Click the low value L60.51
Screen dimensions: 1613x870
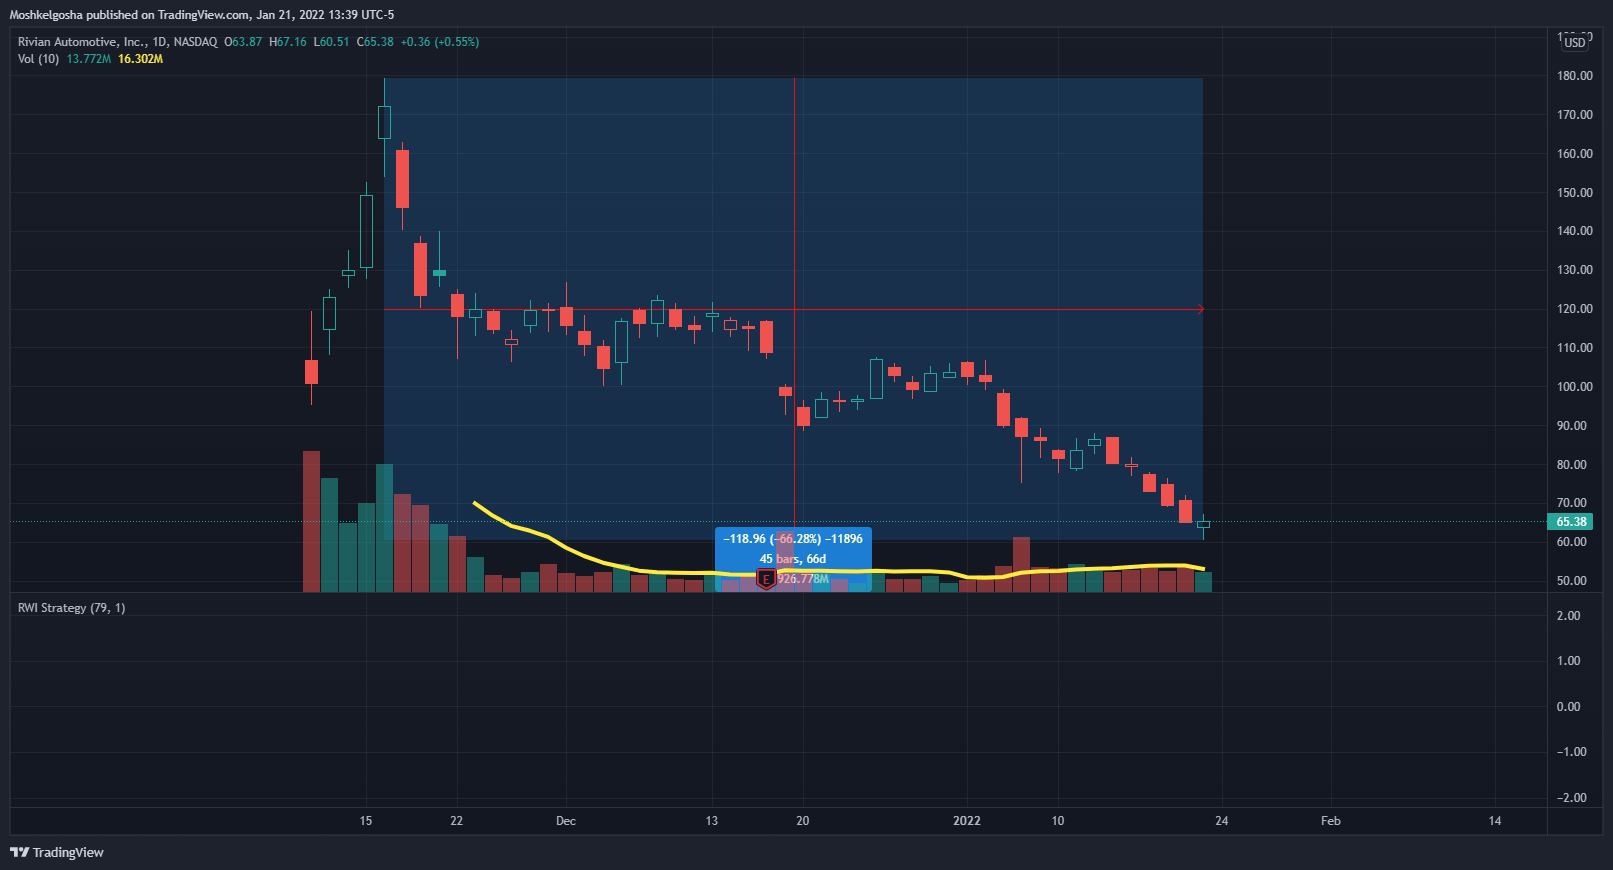[x=332, y=42]
